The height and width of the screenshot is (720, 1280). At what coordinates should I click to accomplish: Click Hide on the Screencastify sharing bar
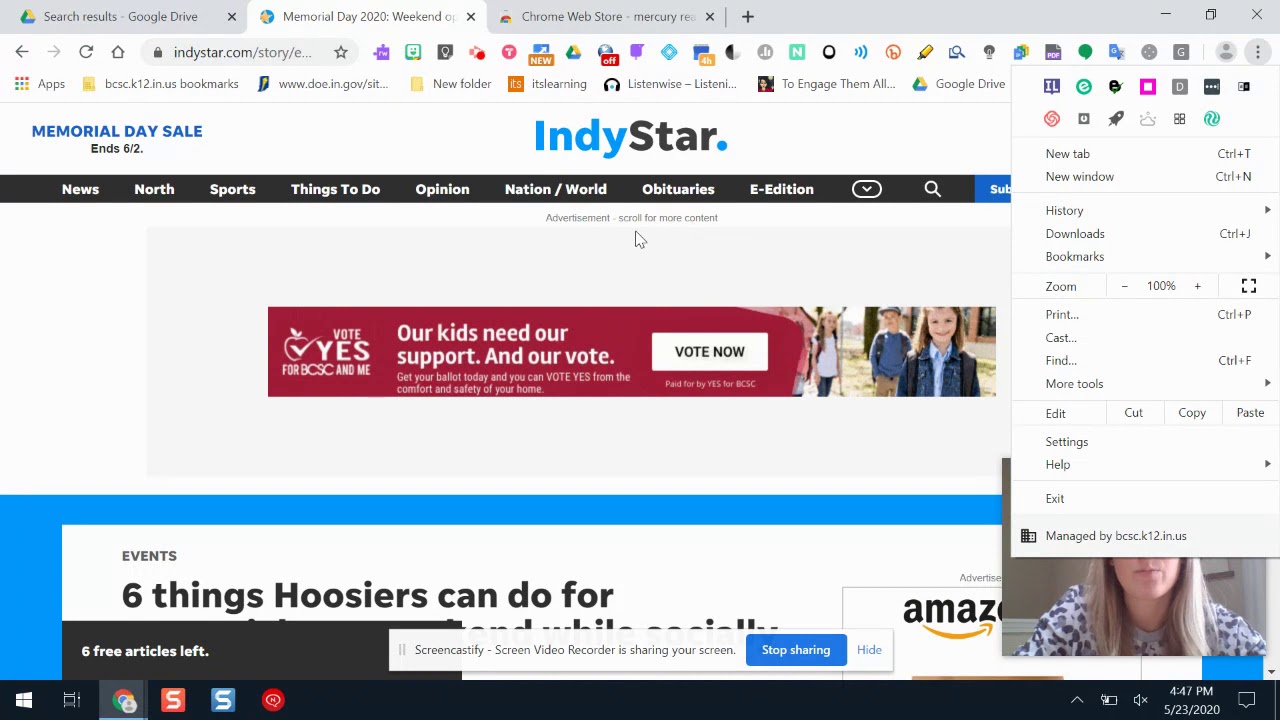tap(869, 650)
